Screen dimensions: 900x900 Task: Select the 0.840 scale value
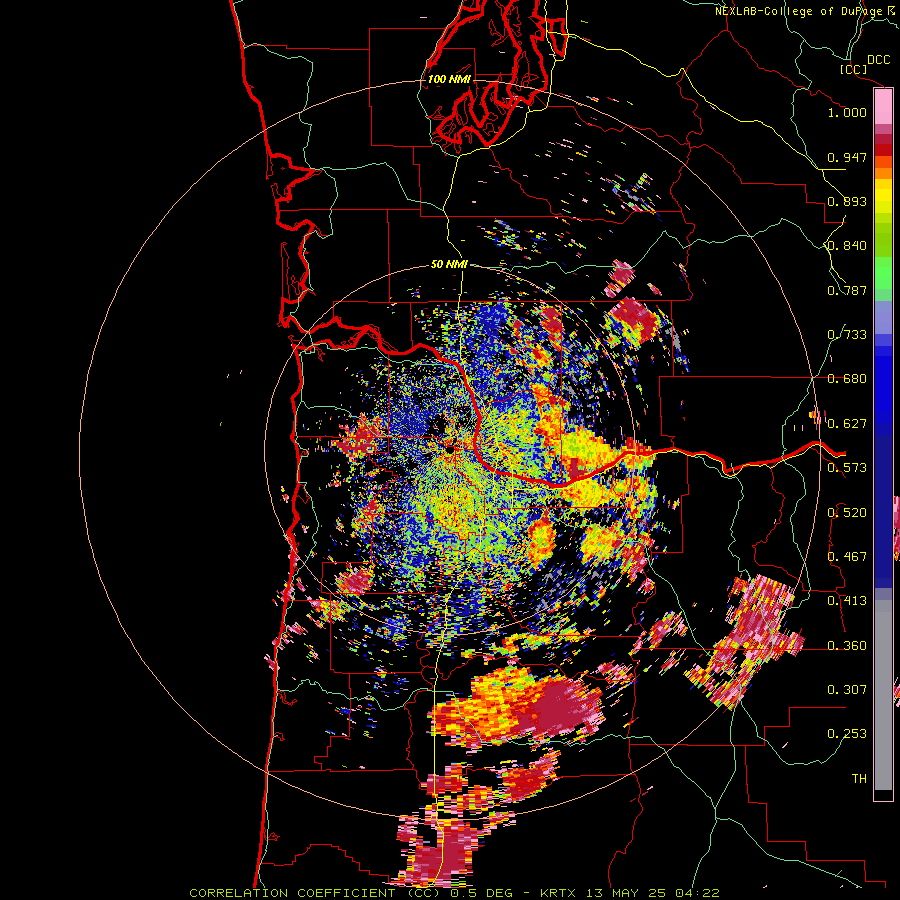point(847,246)
